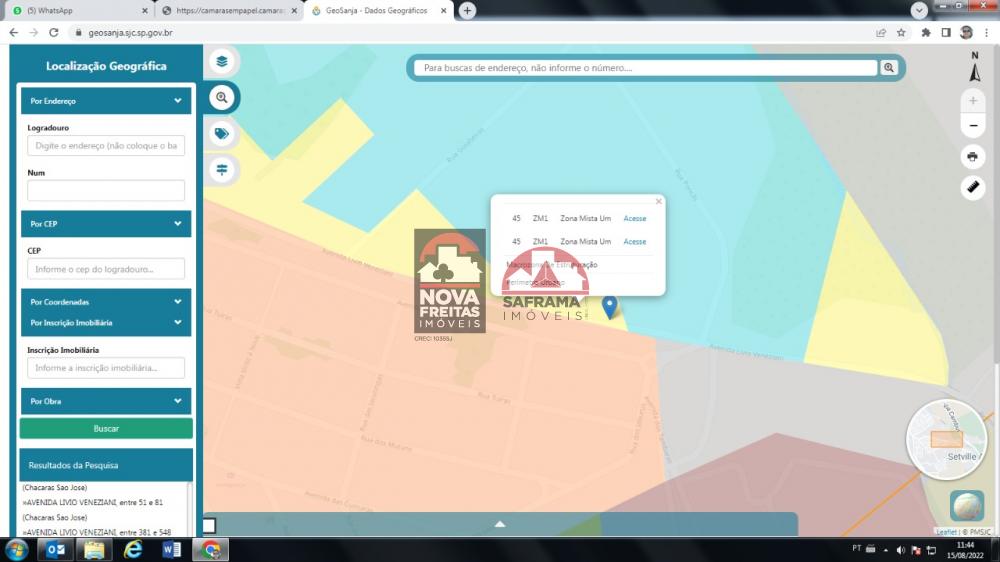Switch to the camarasempapel browser tab
Viewport: 1000px width, 562px height.
(x=230, y=10)
